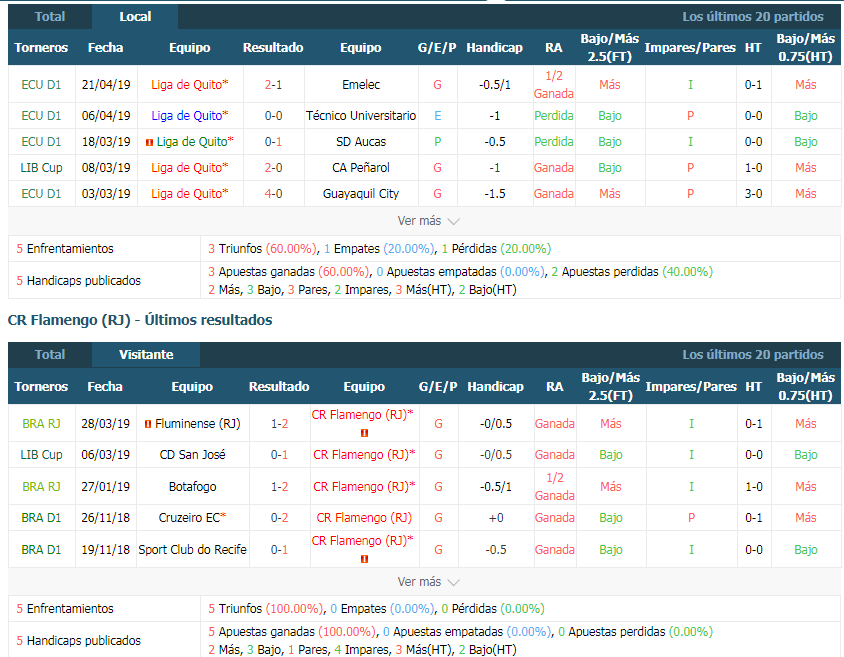
Task: Open the Cruzeiro EC team link
Action: pos(189,518)
